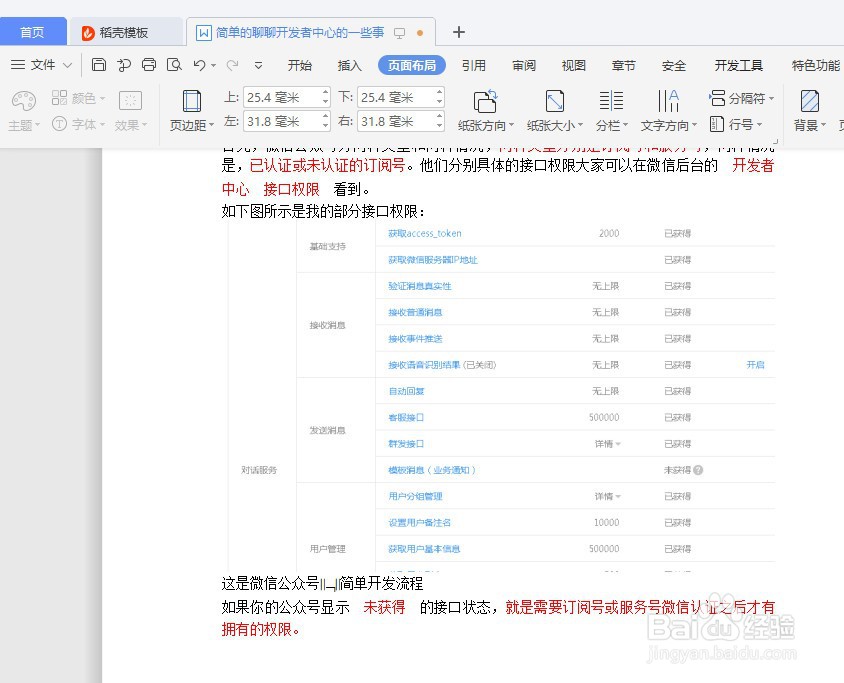Open the 文件 file menu dropdown

(41, 64)
